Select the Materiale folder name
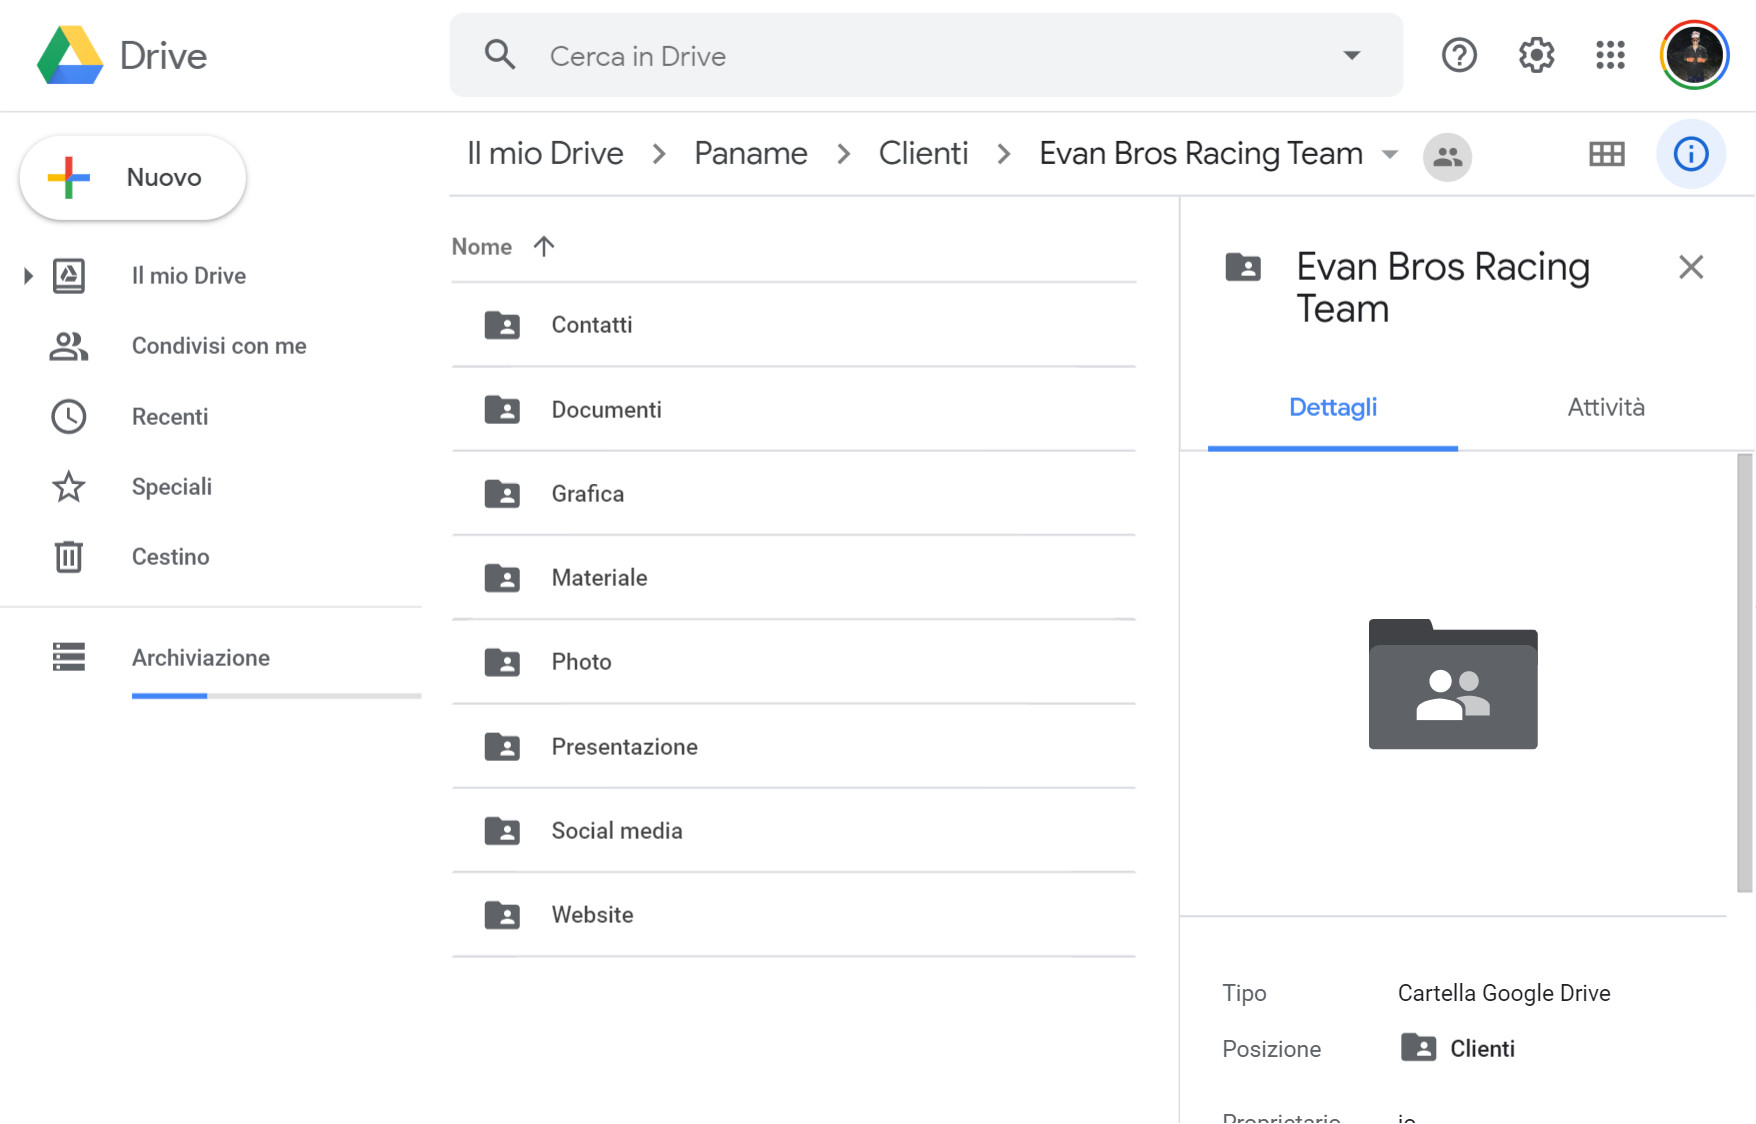This screenshot has height=1124, width=1756. click(600, 578)
